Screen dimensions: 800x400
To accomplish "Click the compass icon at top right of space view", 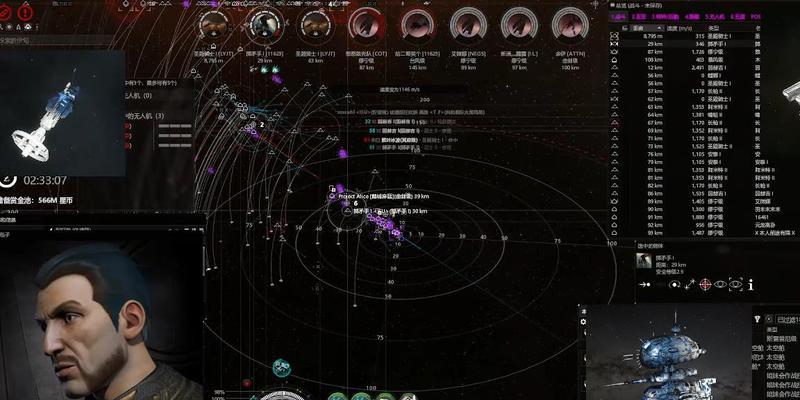I will [x=595, y=5].
